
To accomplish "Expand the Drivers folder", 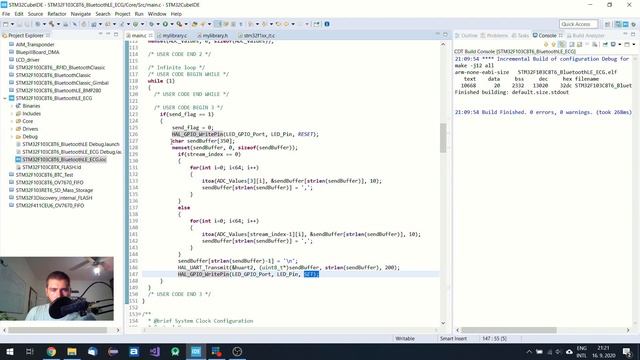I will pyautogui.click(x=12, y=129).
